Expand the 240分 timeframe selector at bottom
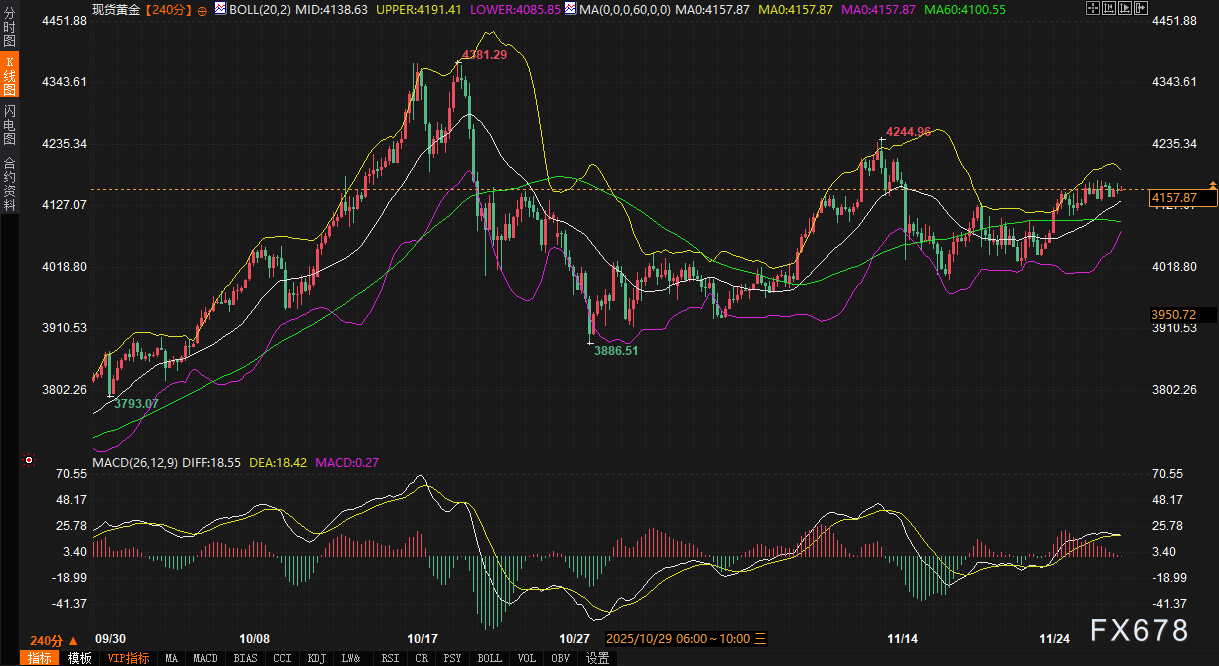This screenshot has height=666, width=1219. coord(52,640)
